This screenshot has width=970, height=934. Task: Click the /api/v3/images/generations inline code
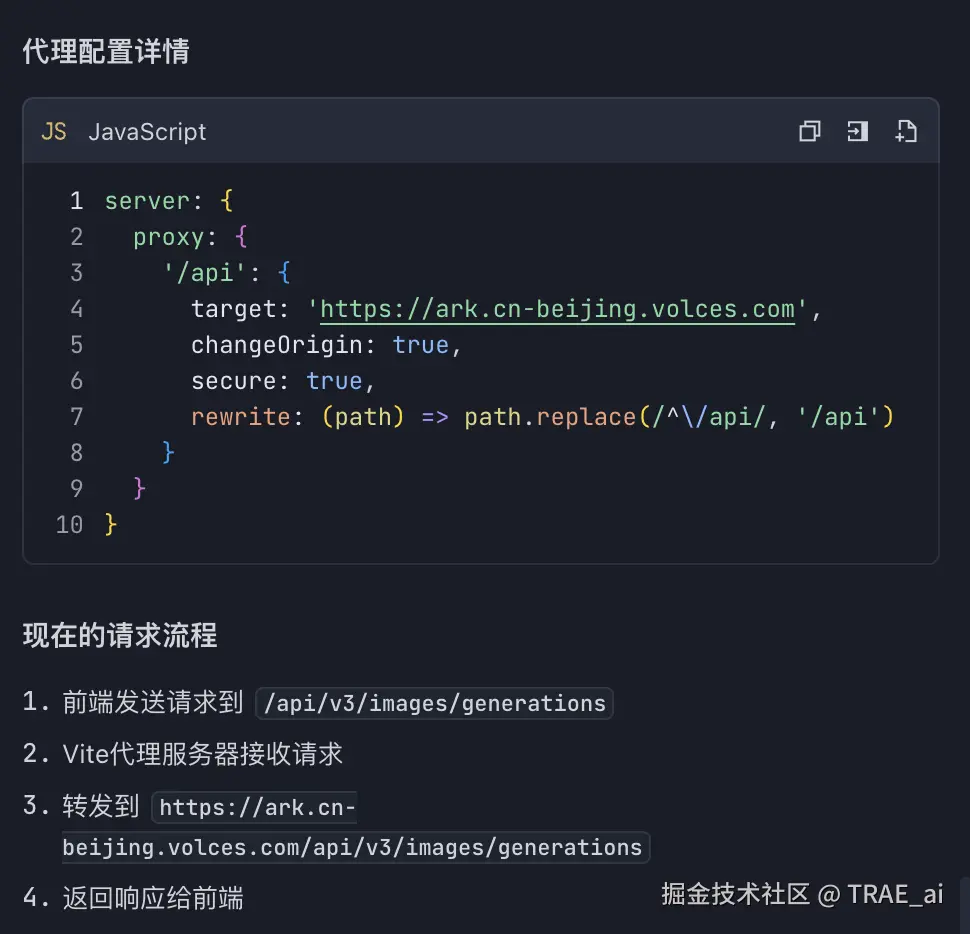(x=434, y=703)
